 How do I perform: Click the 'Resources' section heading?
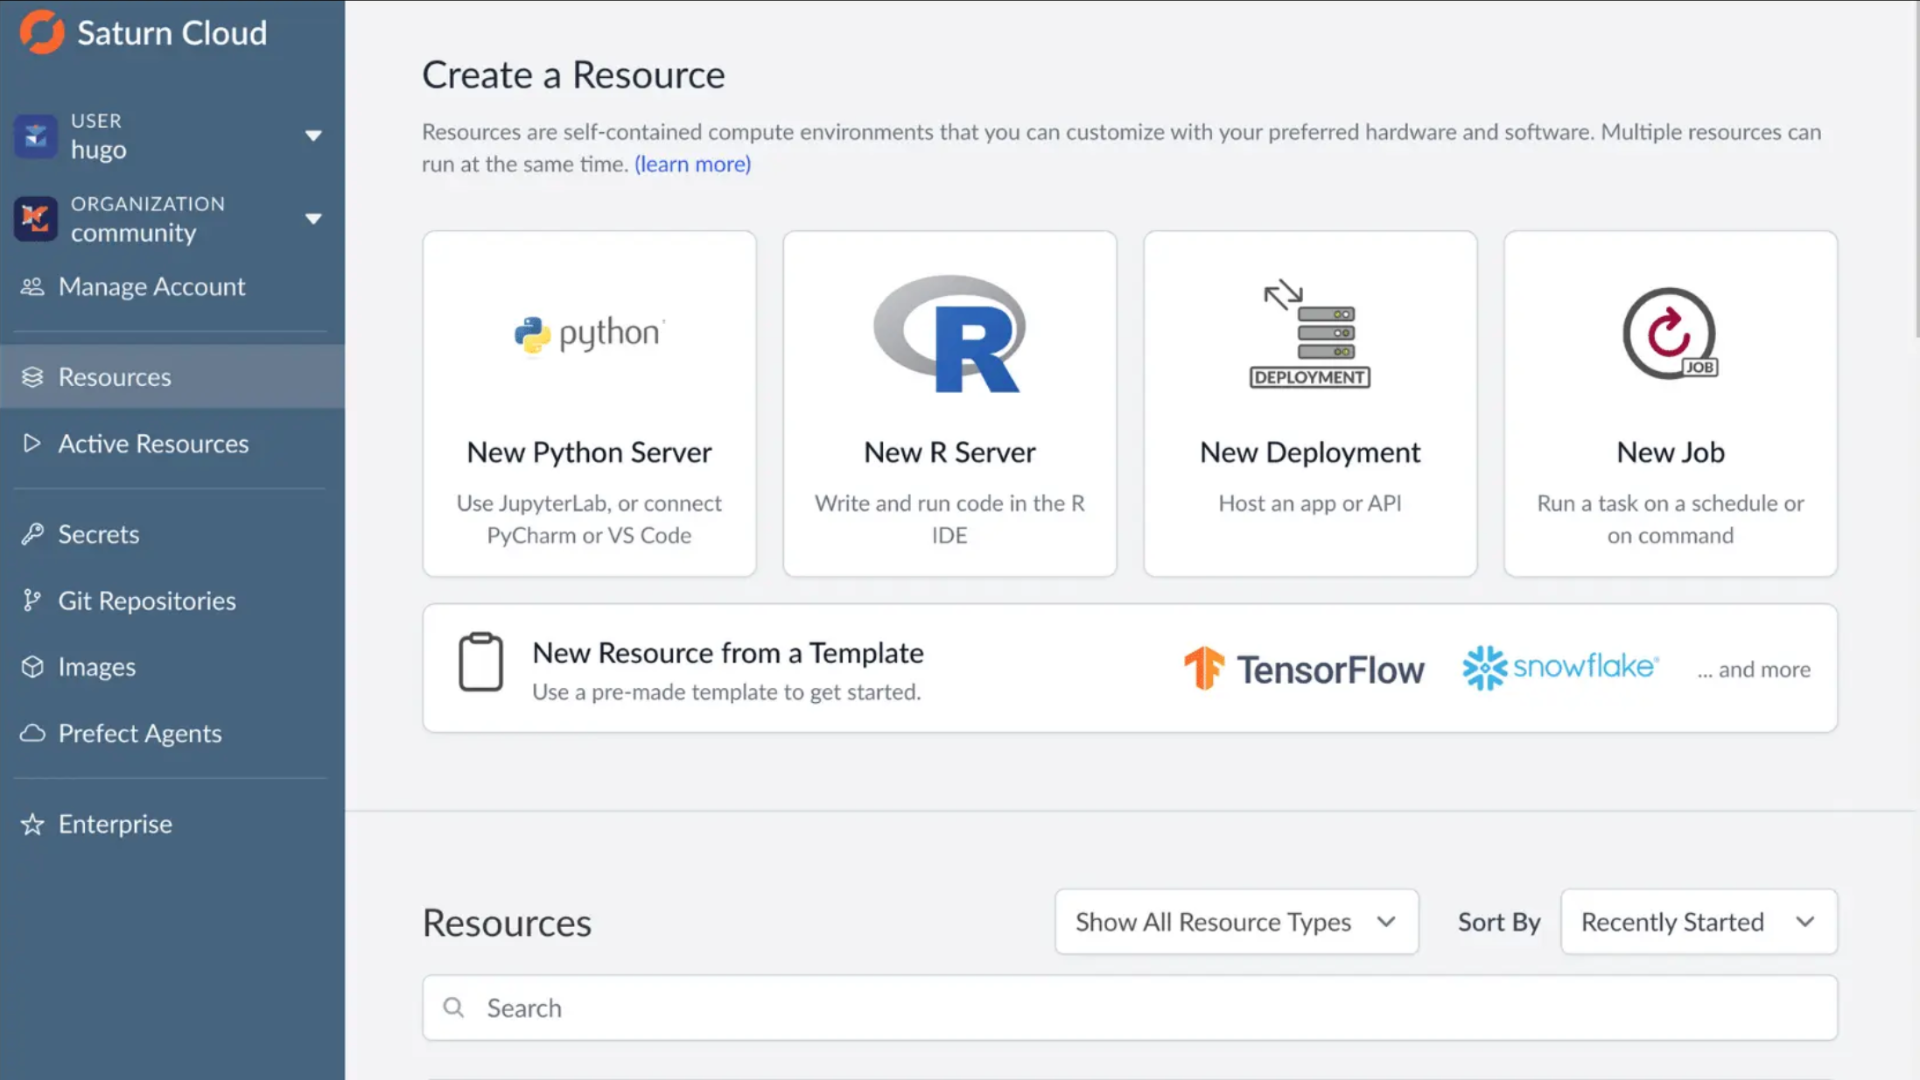(507, 922)
